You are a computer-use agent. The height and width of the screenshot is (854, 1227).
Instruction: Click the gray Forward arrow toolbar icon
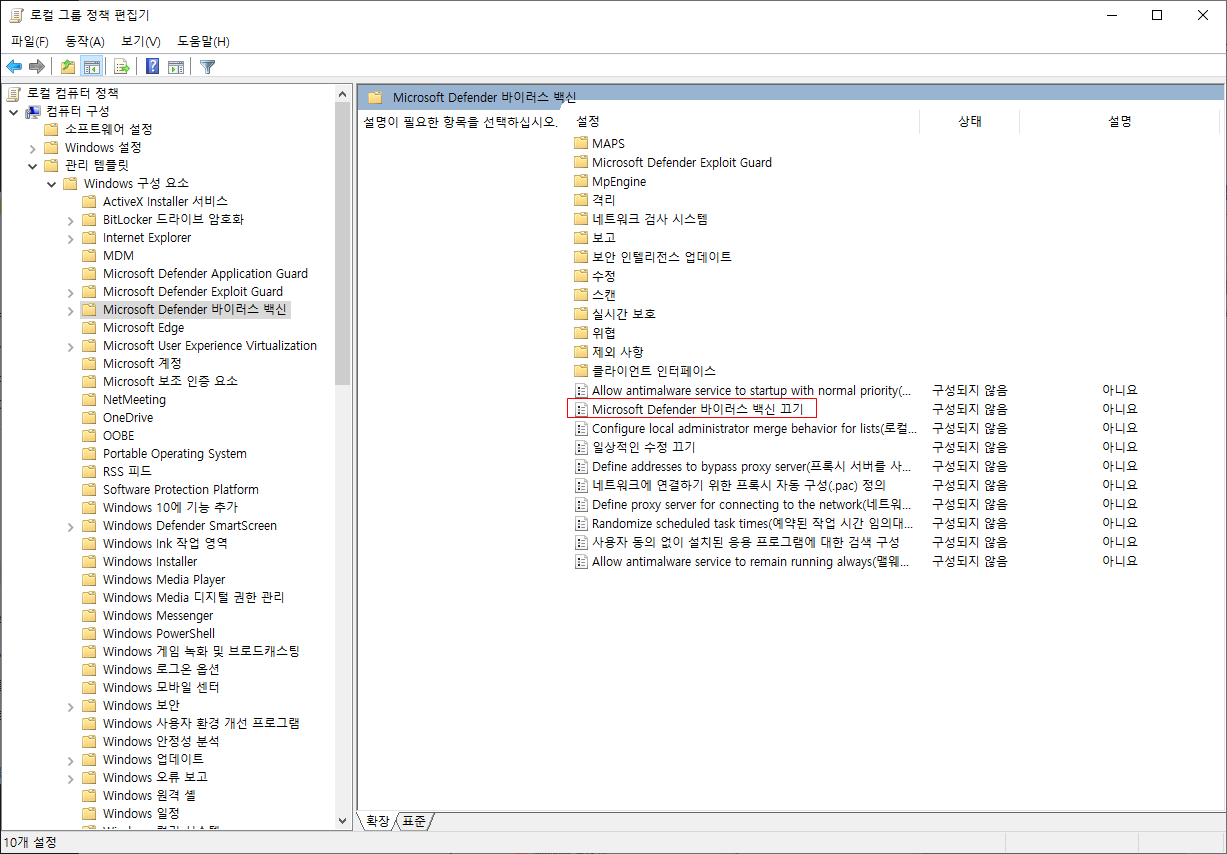coord(37,67)
